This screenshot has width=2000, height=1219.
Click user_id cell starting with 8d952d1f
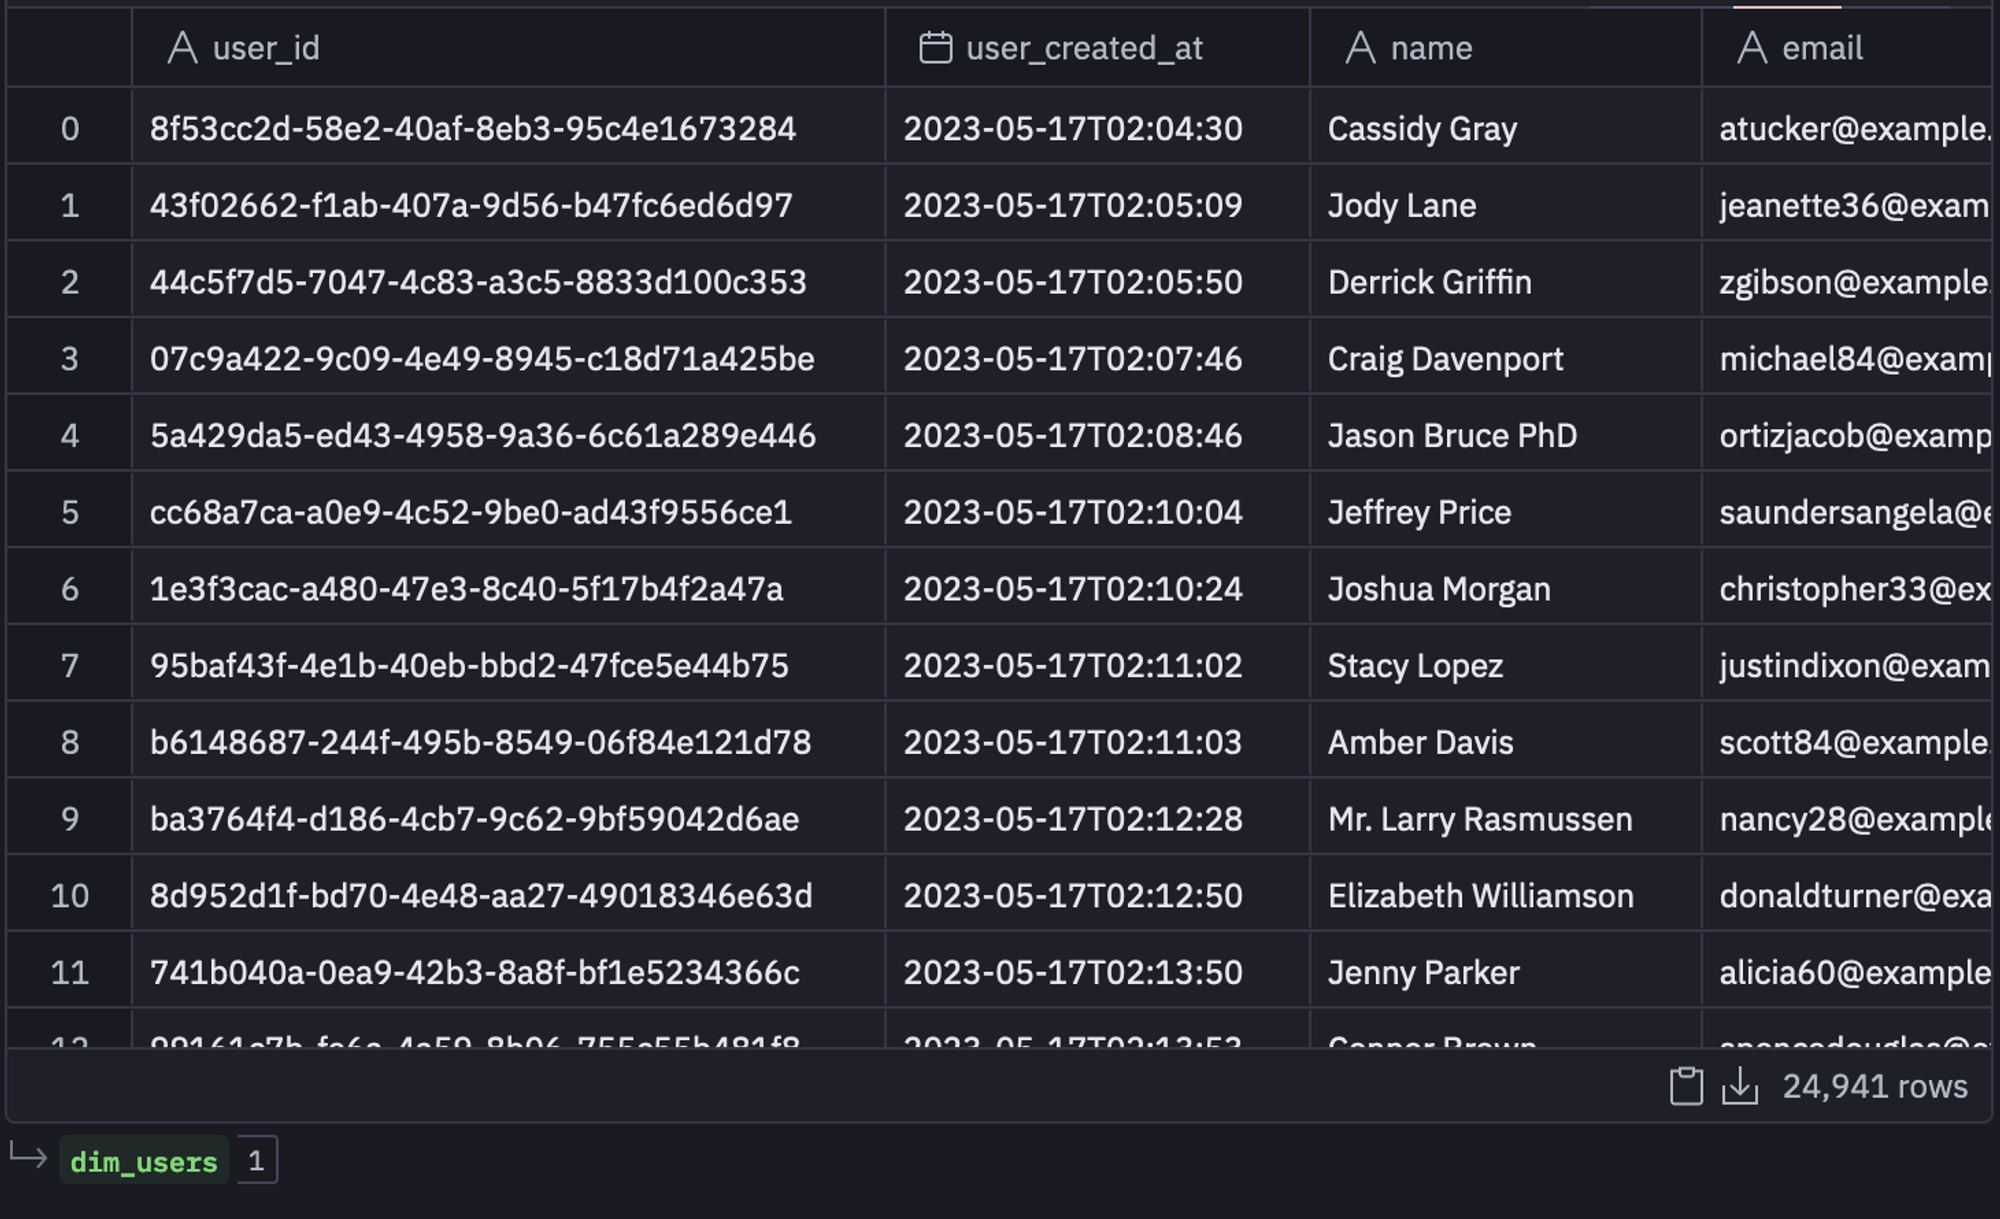[480, 896]
